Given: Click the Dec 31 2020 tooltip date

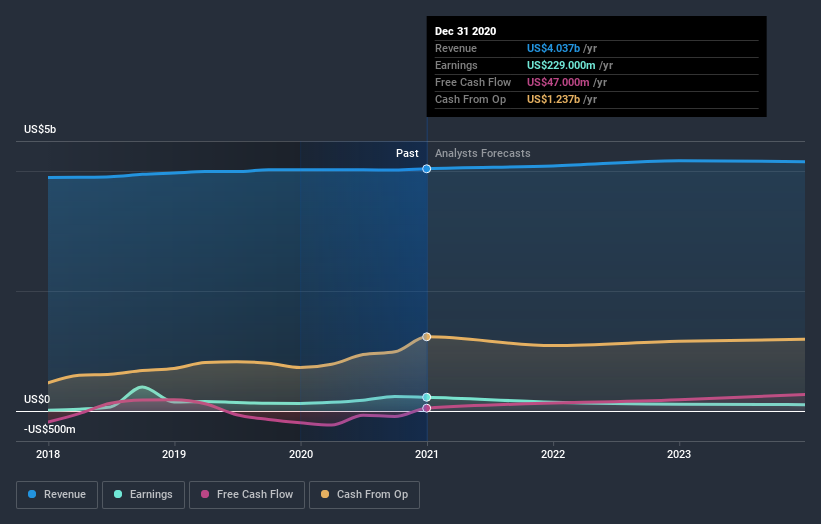Looking at the screenshot, I should [x=465, y=31].
